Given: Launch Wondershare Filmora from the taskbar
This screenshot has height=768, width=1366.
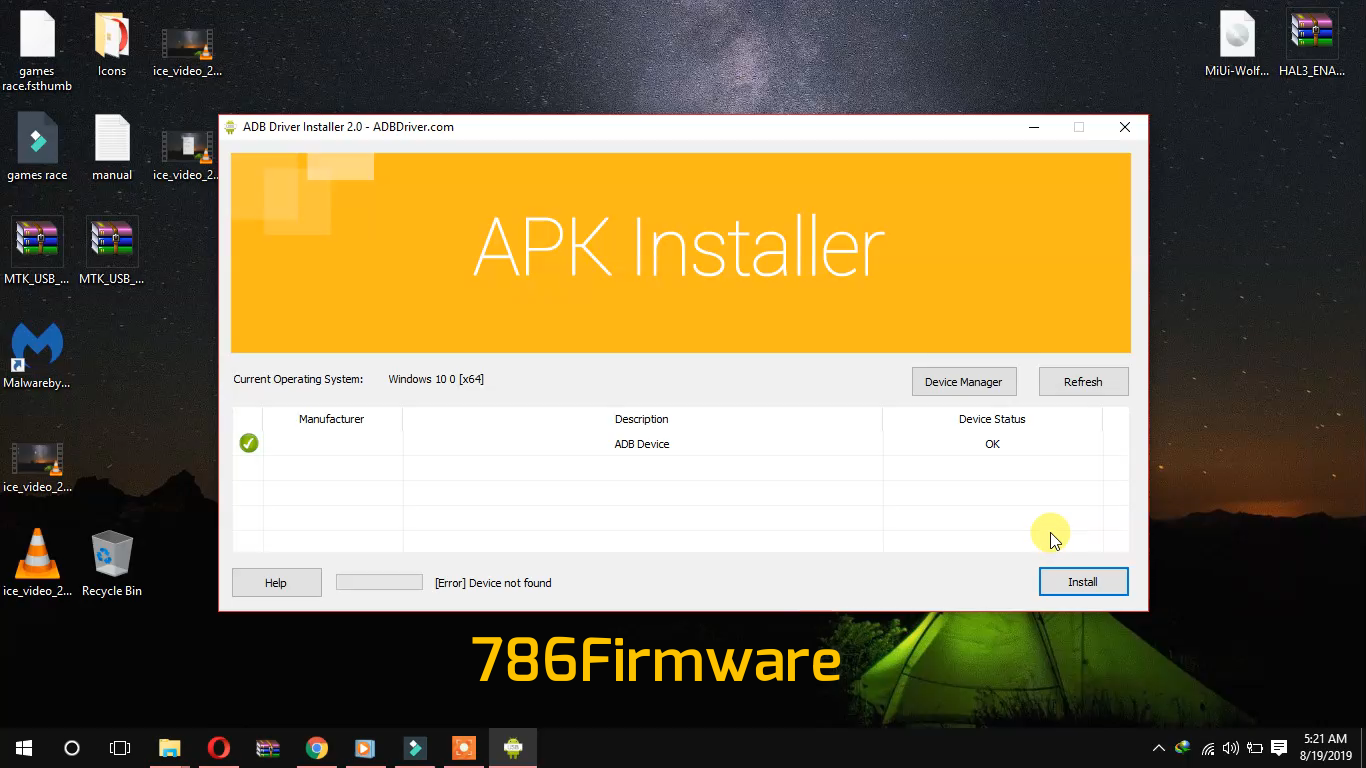Looking at the screenshot, I should click(x=414, y=747).
